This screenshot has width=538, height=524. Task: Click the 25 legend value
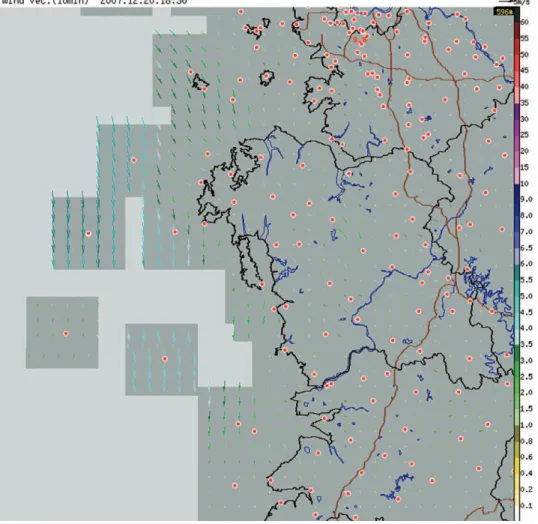coord(524,135)
